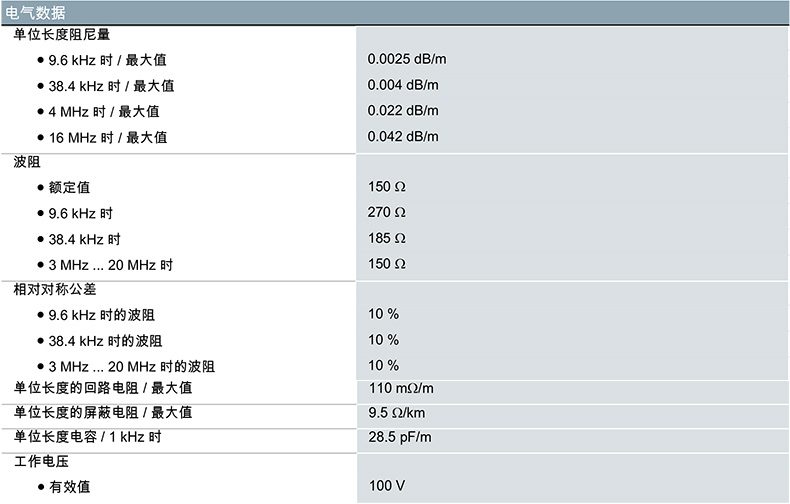Click the 电气数据 section header
Image resolution: width=790 pixels, height=504 pixels.
click(x=36, y=12)
